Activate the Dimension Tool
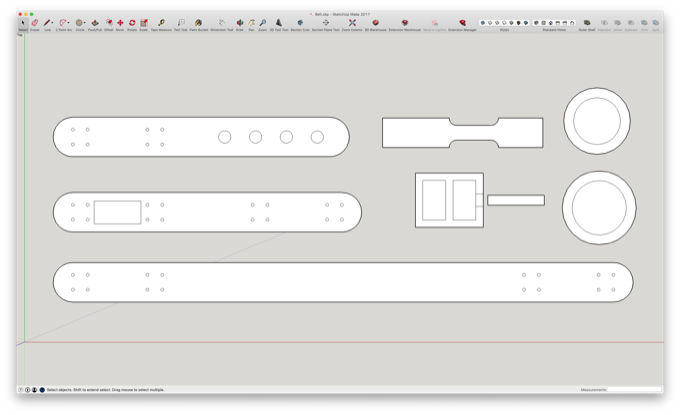 pos(222,25)
